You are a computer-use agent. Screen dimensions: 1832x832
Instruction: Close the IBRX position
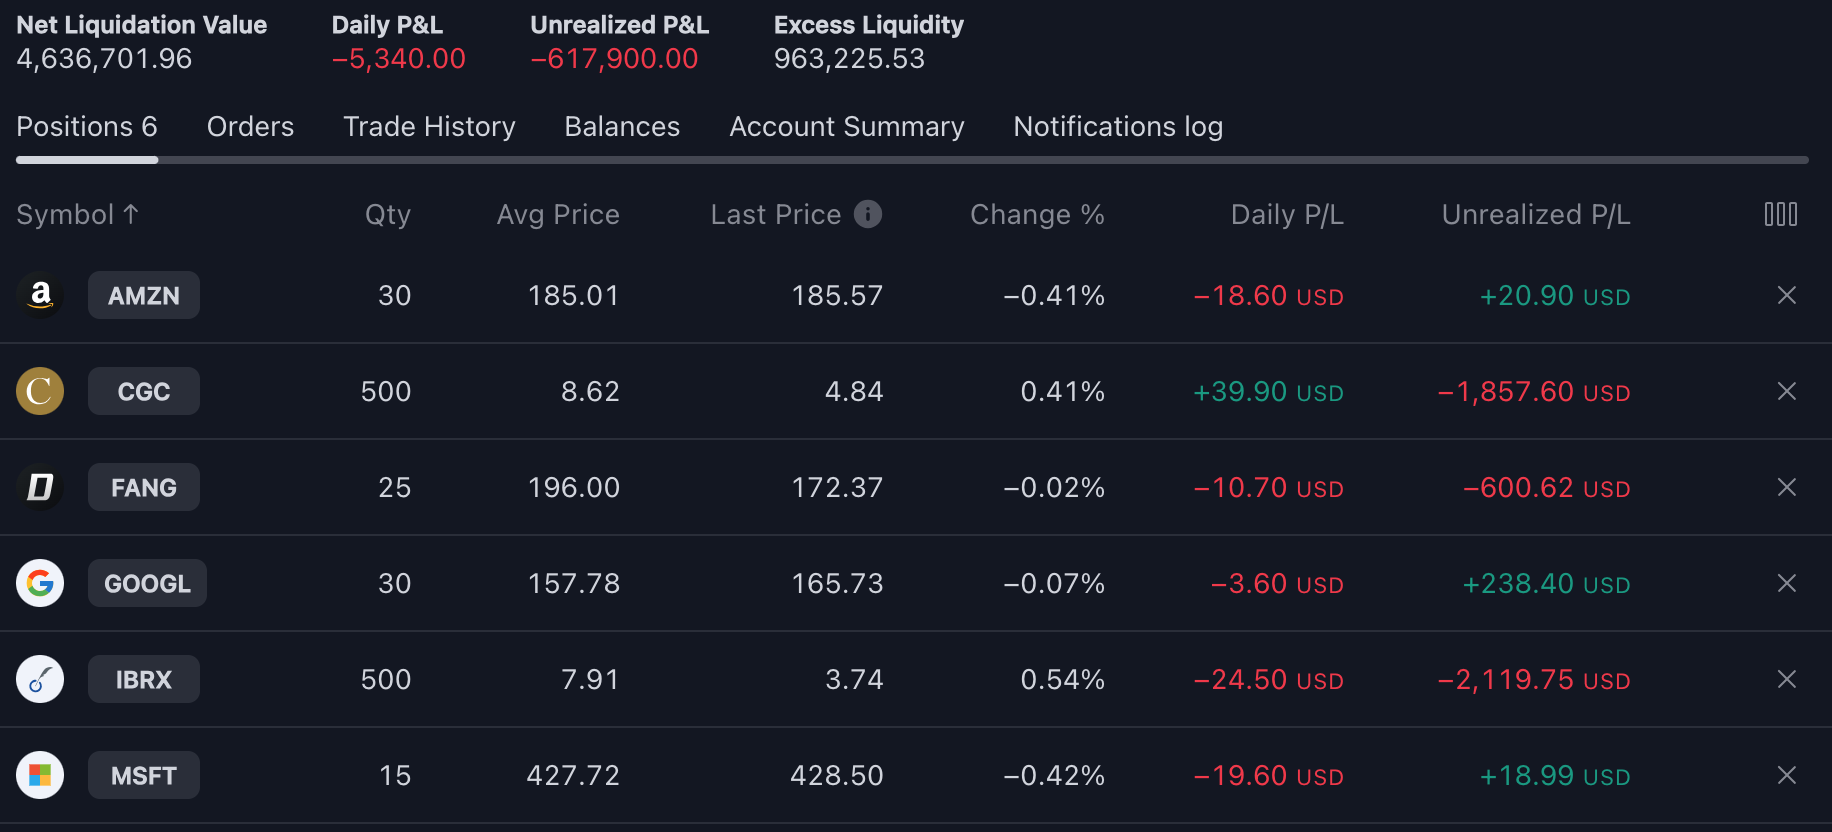click(x=1786, y=679)
